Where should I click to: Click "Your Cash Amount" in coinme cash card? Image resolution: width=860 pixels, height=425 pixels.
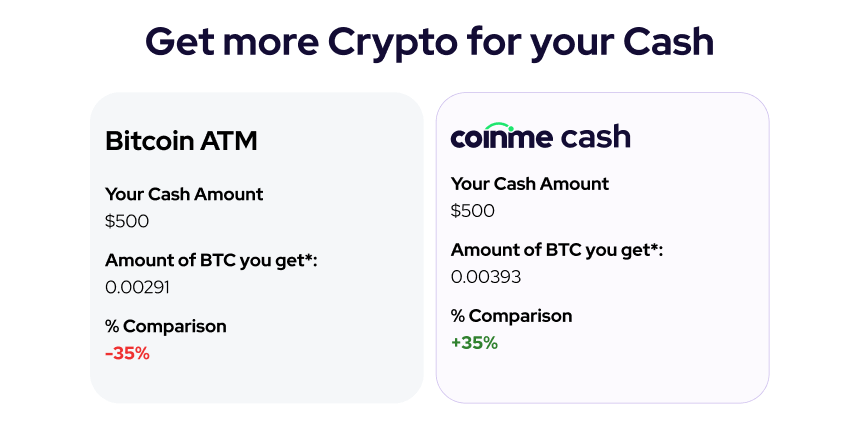[x=530, y=184]
